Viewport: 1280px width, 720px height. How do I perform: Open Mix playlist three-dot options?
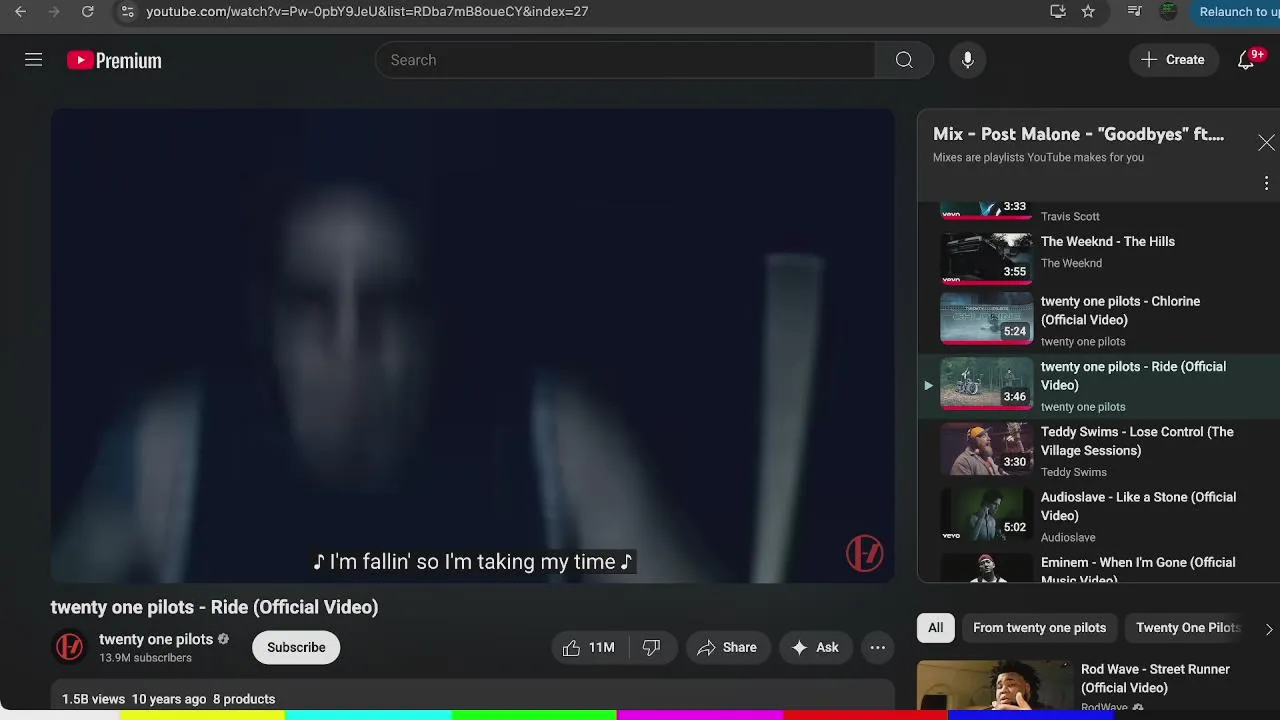[x=1266, y=183]
